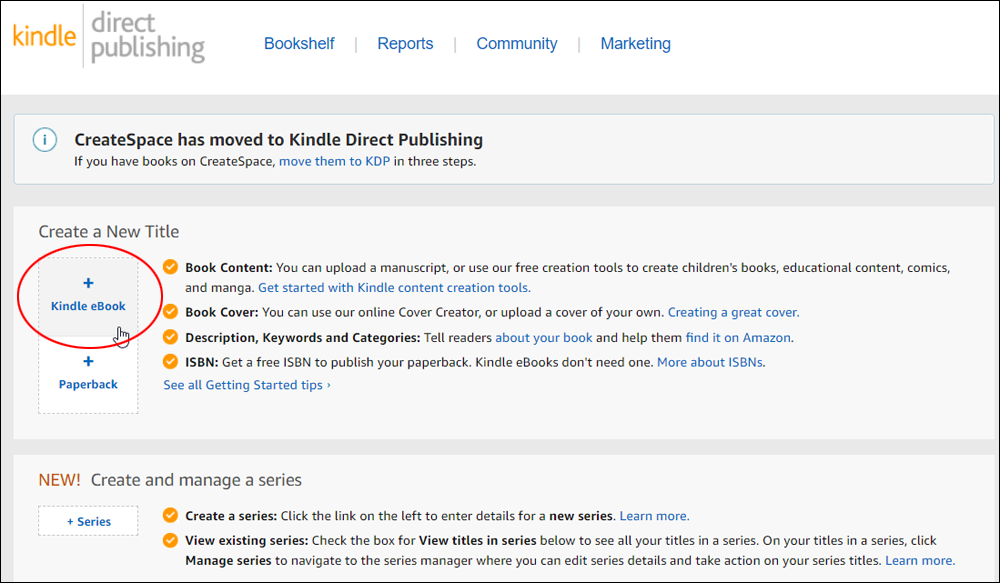This screenshot has width=1000, height=583.
Task: Click the 'Create and manage a series' heading
Action: [x=196, y=480]
